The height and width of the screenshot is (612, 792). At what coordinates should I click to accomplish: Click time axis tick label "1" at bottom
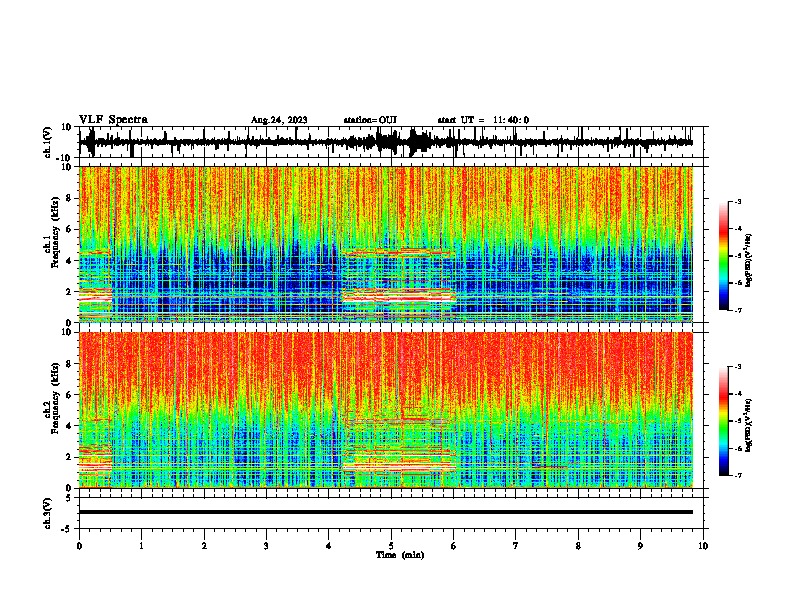(x=141, y=546)
